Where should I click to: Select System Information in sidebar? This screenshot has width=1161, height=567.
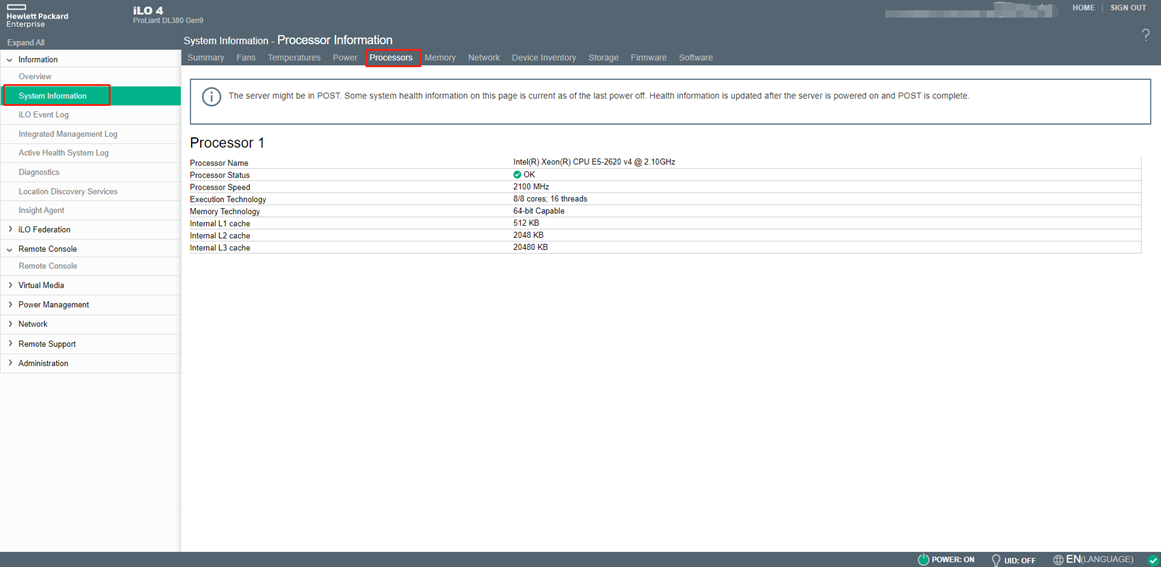point(53,96)
